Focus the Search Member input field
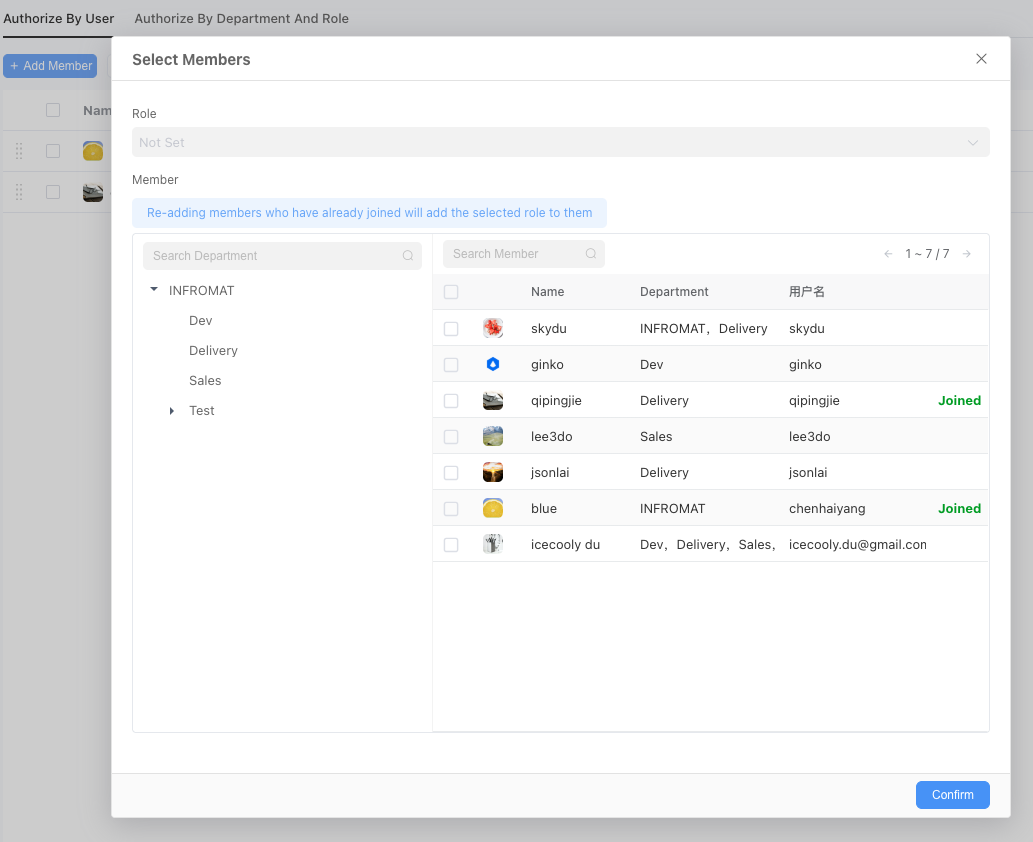 [514, 254]
